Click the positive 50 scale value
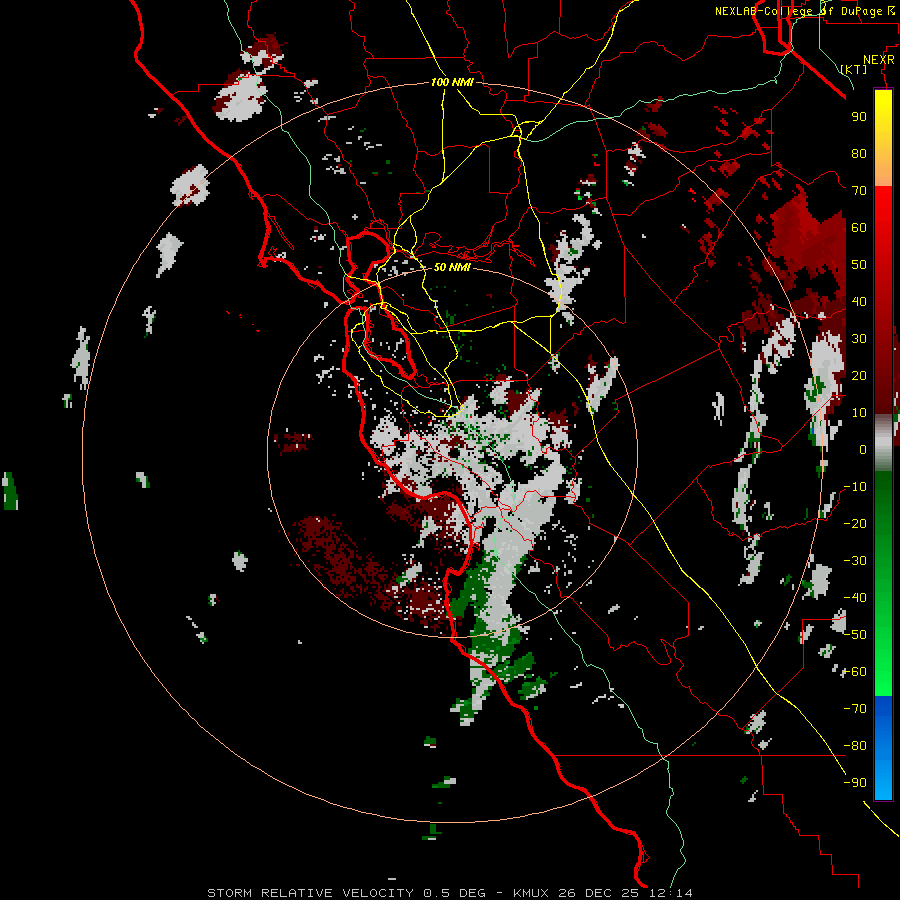This screenshot has width=900, height=900. tap(859, 265)
